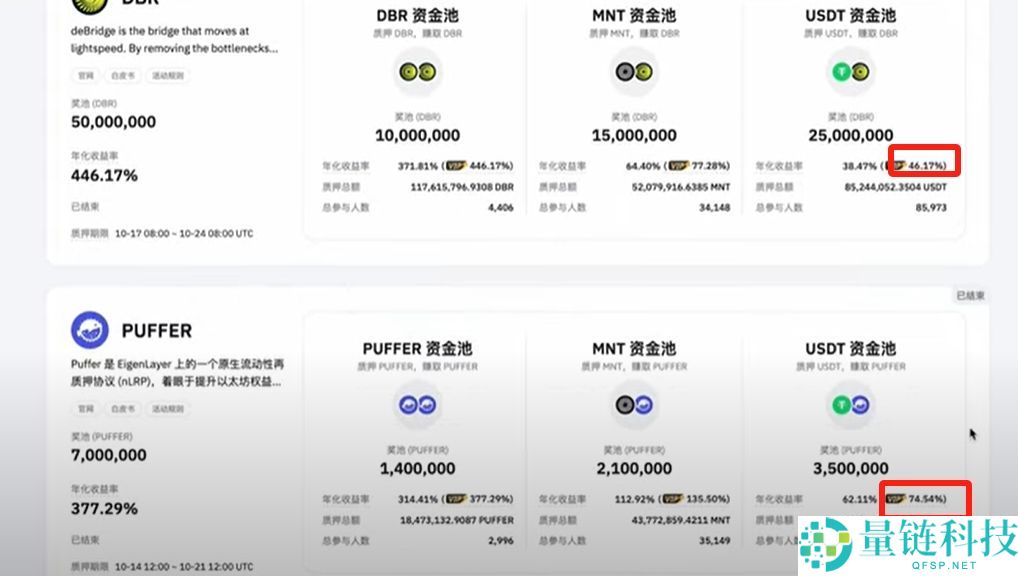Click staked total 117,615,796.9308 DBR

click(462, 187)
